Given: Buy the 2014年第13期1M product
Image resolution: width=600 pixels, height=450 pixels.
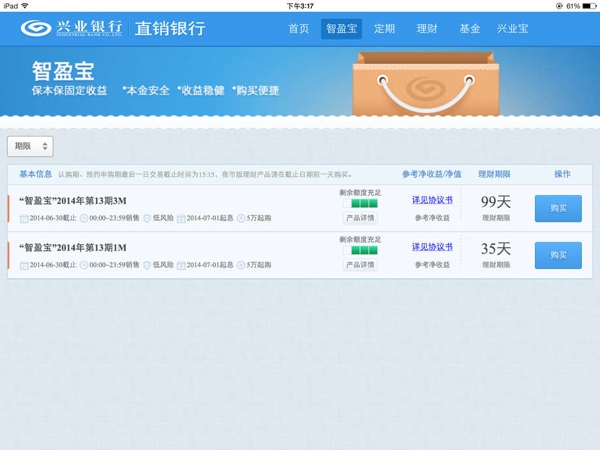Looking at the screenshot, I should click(x=558, y=255).
